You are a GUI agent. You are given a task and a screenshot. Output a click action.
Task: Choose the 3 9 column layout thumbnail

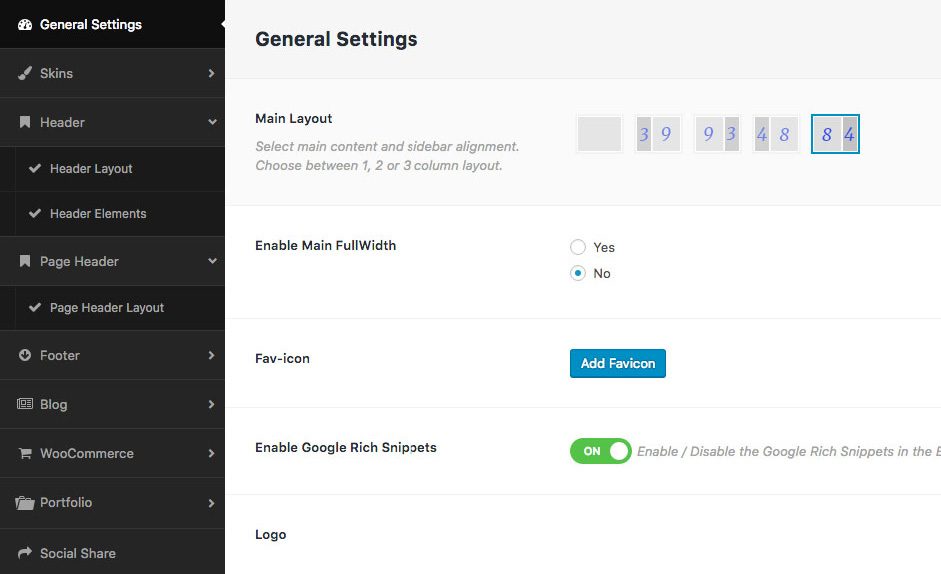658,134
